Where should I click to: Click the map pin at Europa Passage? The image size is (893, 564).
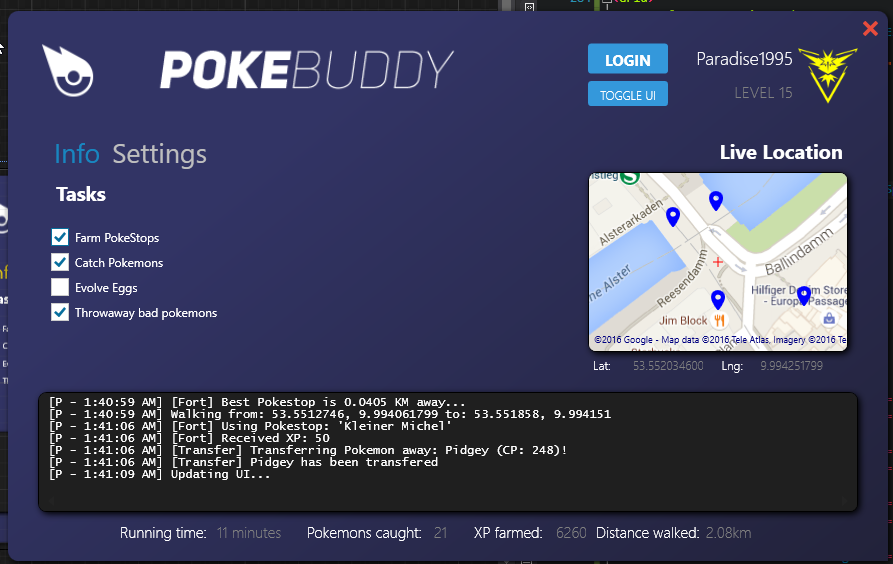(x=804, y=296)
